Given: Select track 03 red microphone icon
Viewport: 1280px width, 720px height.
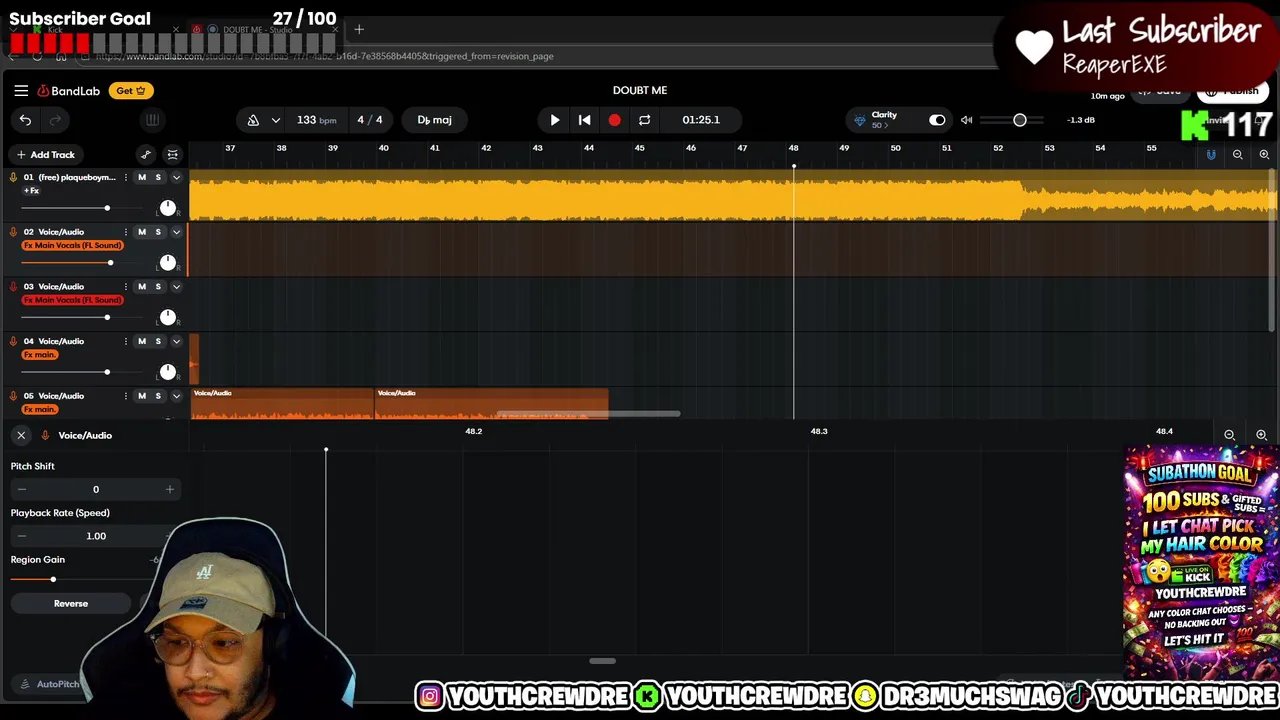Looking at the screenshot, I should (13, 287).
